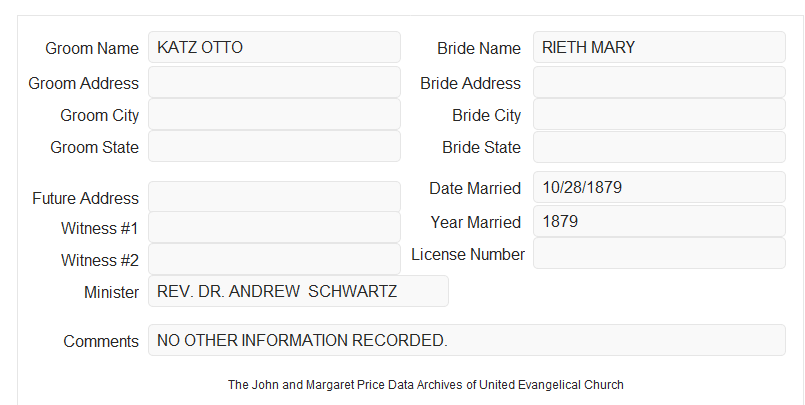The height and width of the screenshot is (405, 805).
Task: Focus the empty Witness #2 field
Action: (274, 259)
